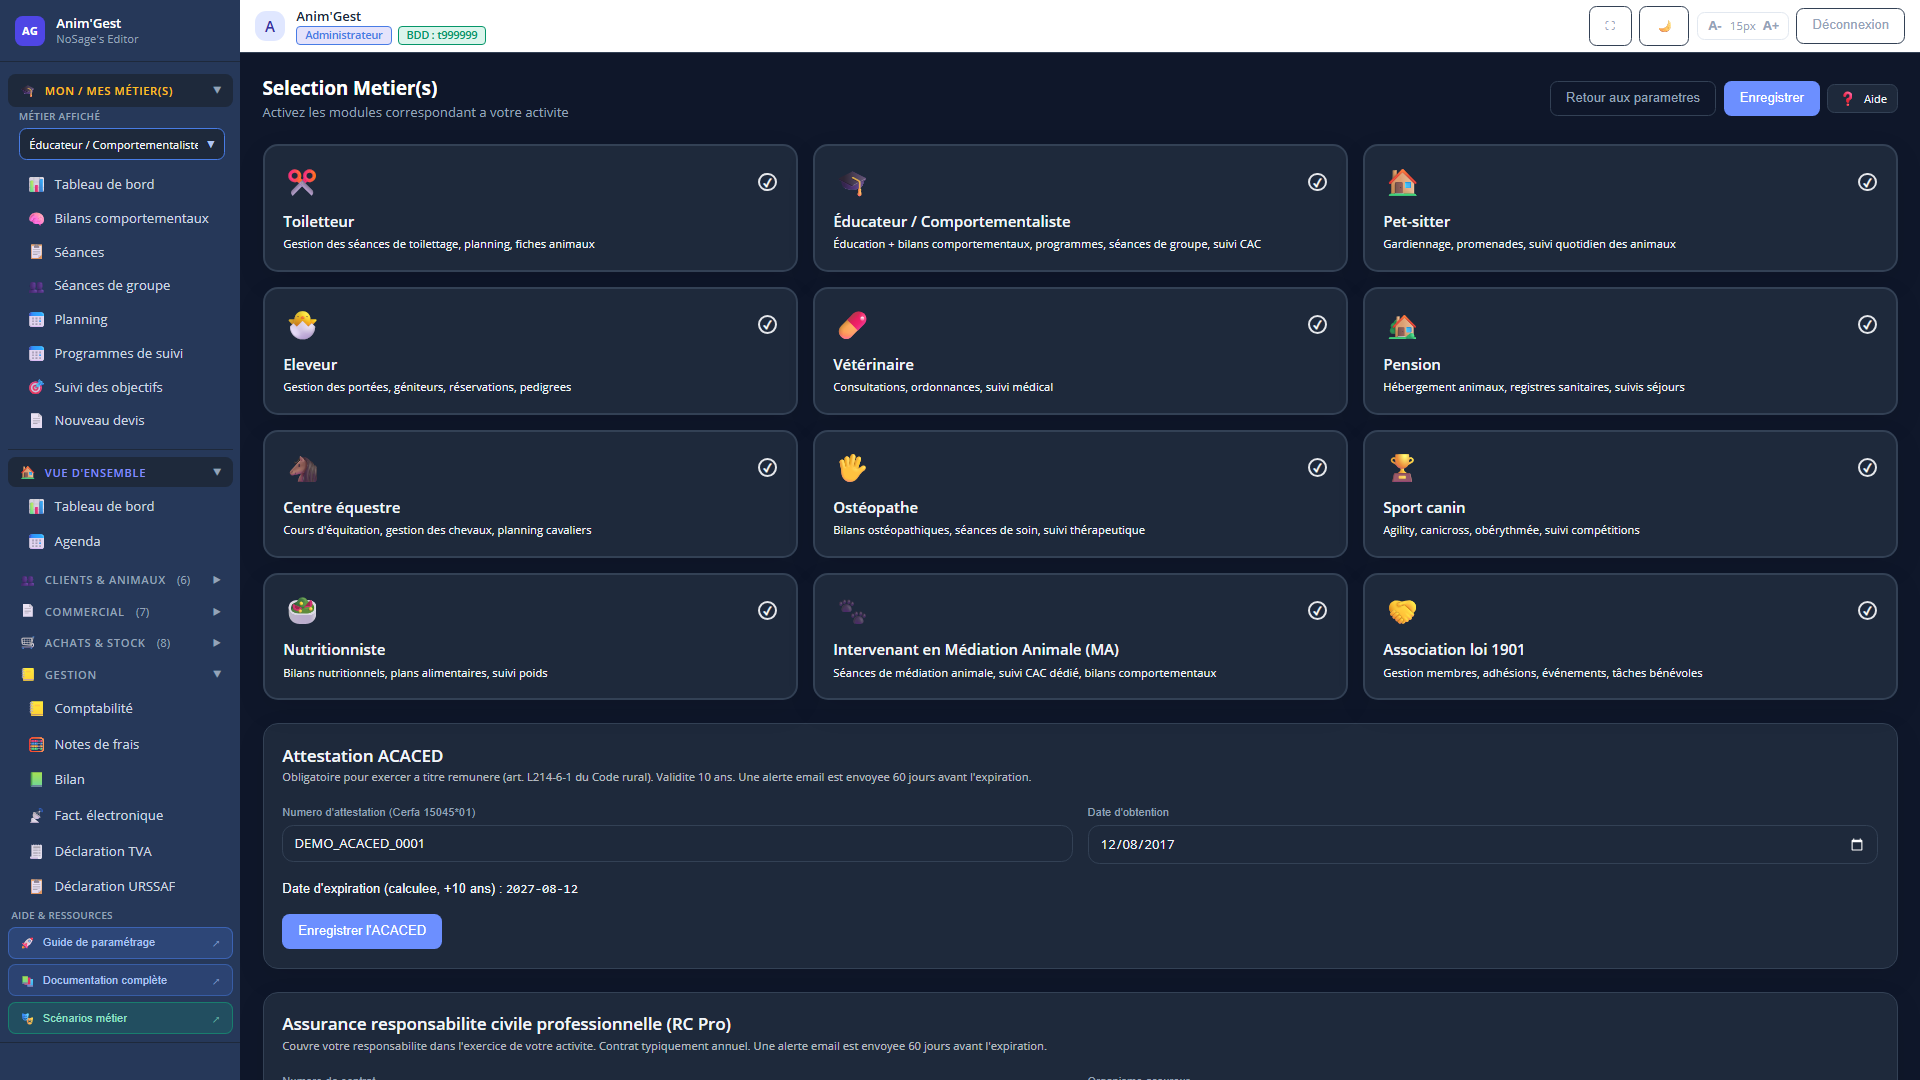Click the trophy icon on Sport canin card
This screenshot has height=1080, width=1920.
click(1402, 468)
